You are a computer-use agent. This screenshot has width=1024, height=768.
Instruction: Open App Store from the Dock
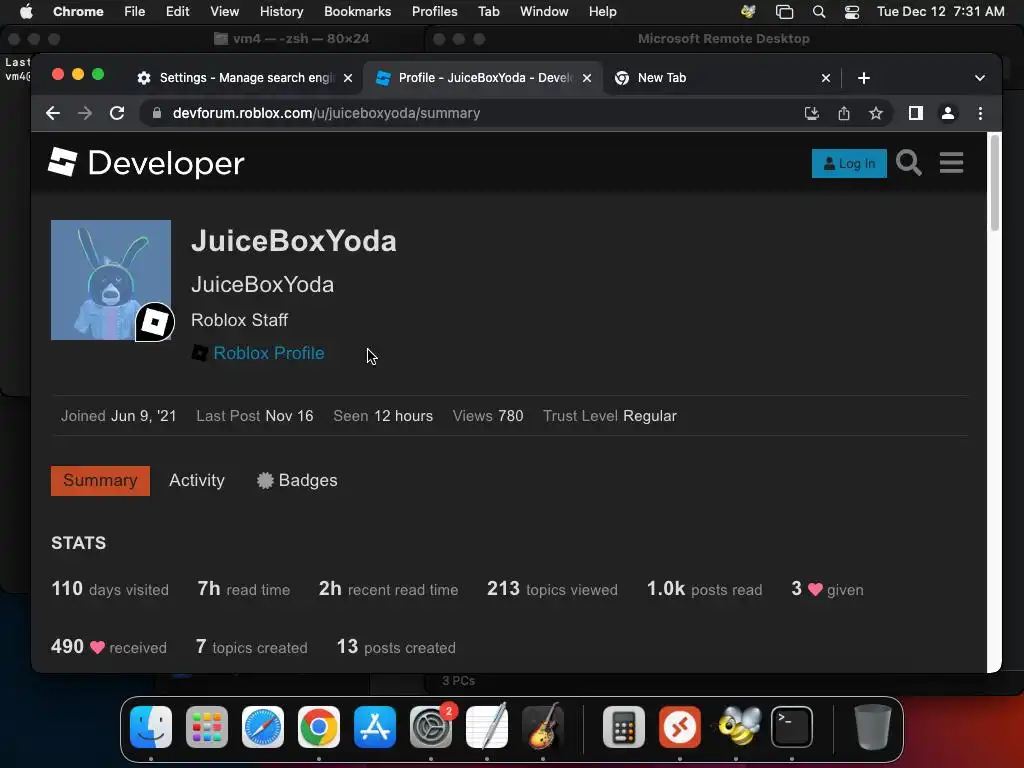tap(375, 727)
